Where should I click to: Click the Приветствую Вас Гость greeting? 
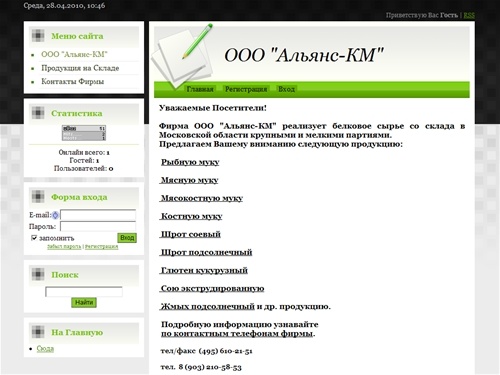point(422,15)
